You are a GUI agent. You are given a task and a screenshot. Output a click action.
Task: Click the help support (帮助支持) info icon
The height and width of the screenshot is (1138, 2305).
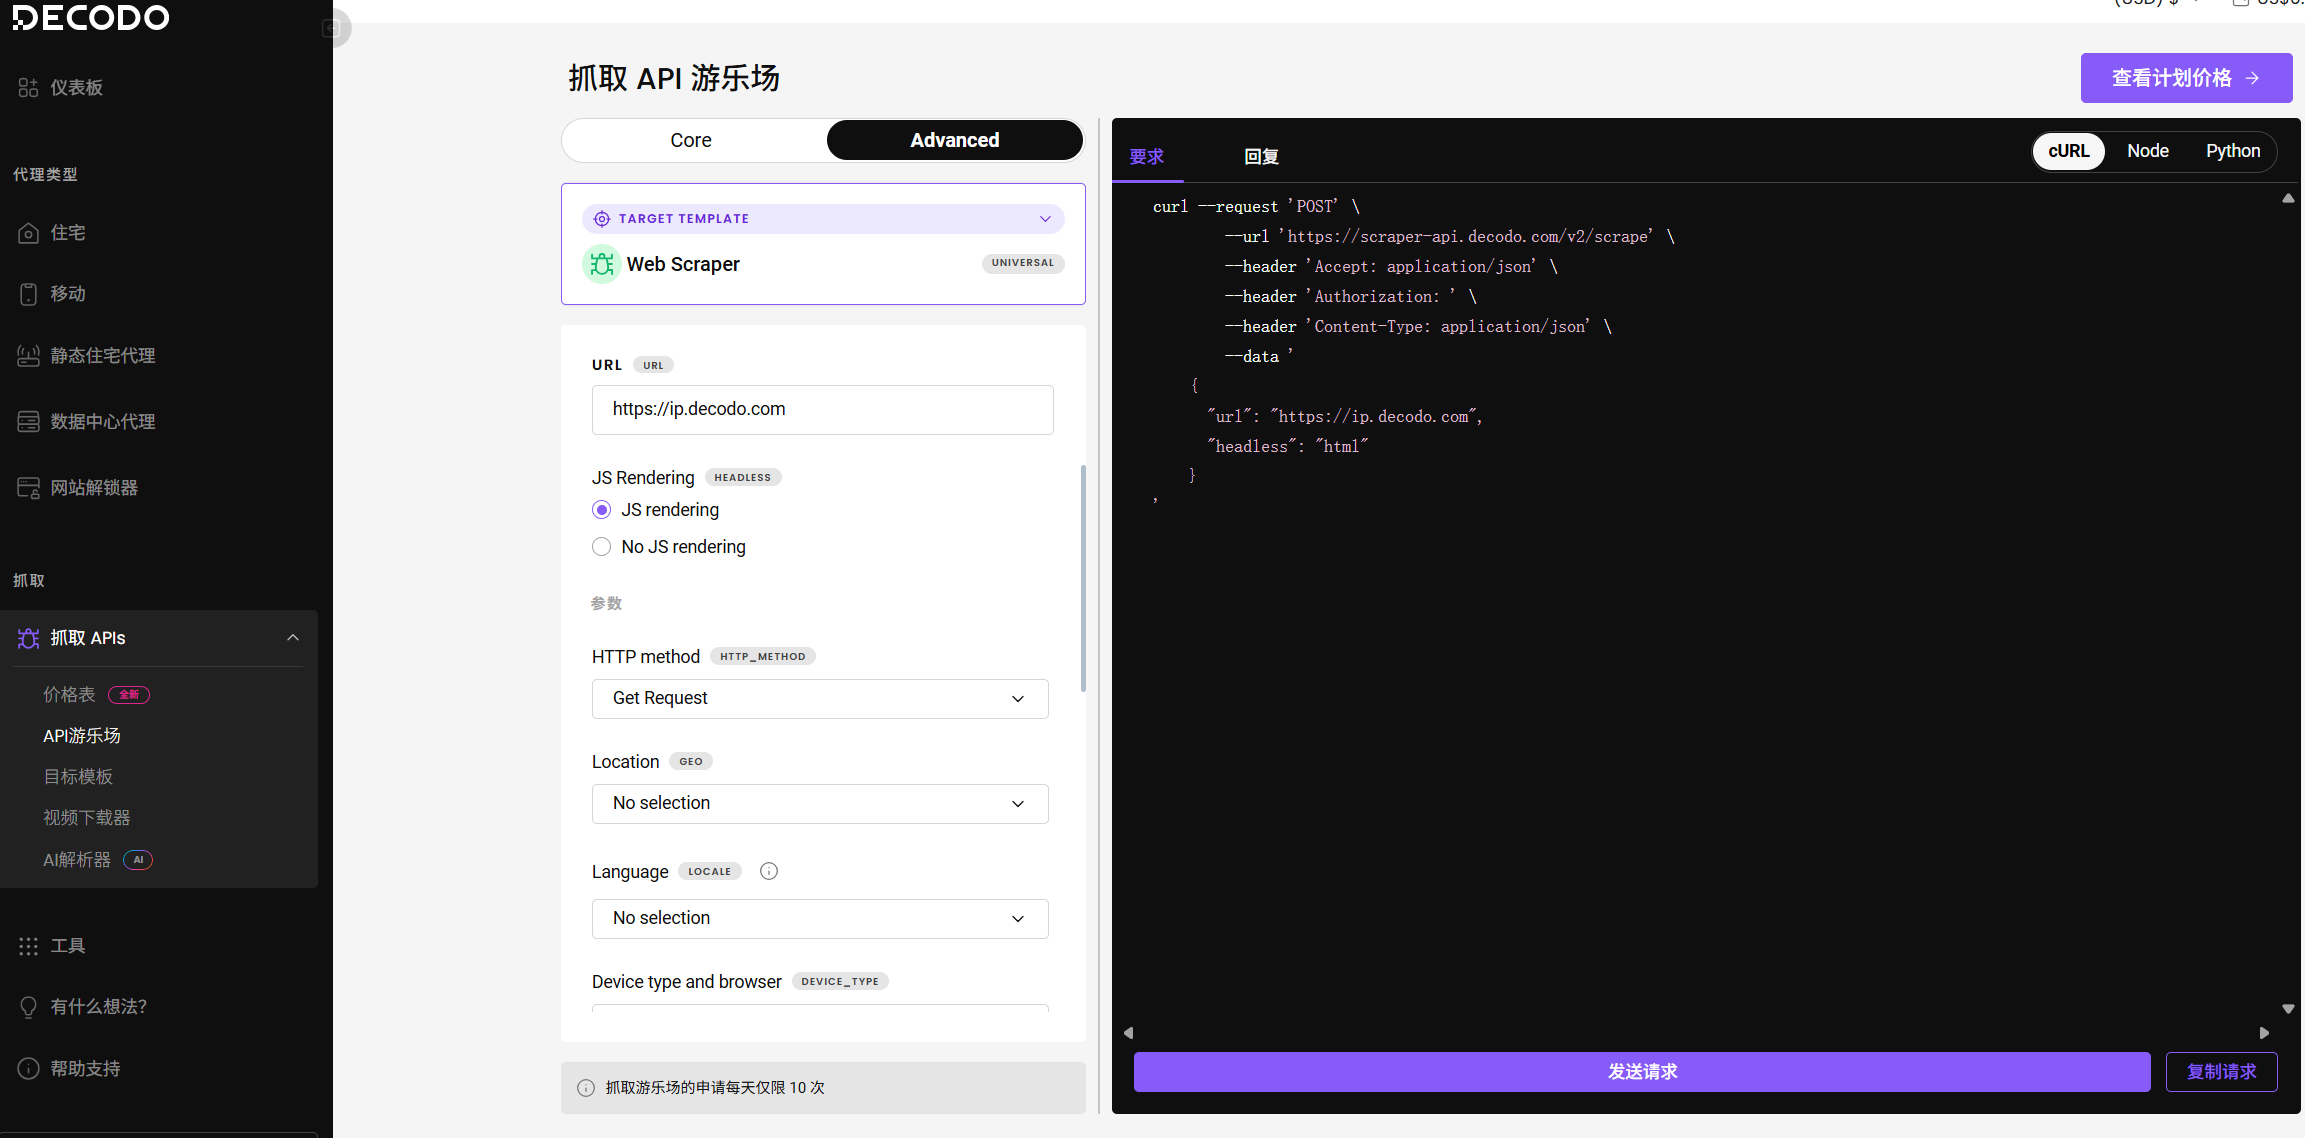click(28, 1069)
